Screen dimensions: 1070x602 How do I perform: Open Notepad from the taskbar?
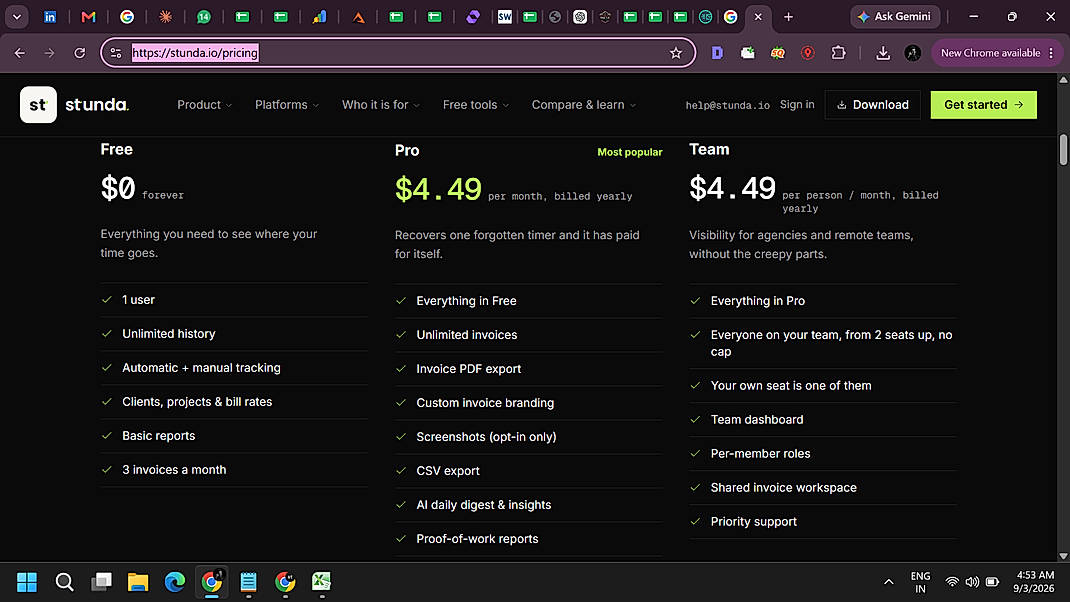[248, 582]
